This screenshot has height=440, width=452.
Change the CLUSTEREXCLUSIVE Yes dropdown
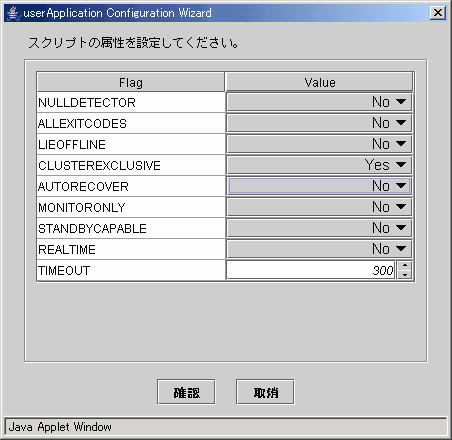(x=319, y=165)
